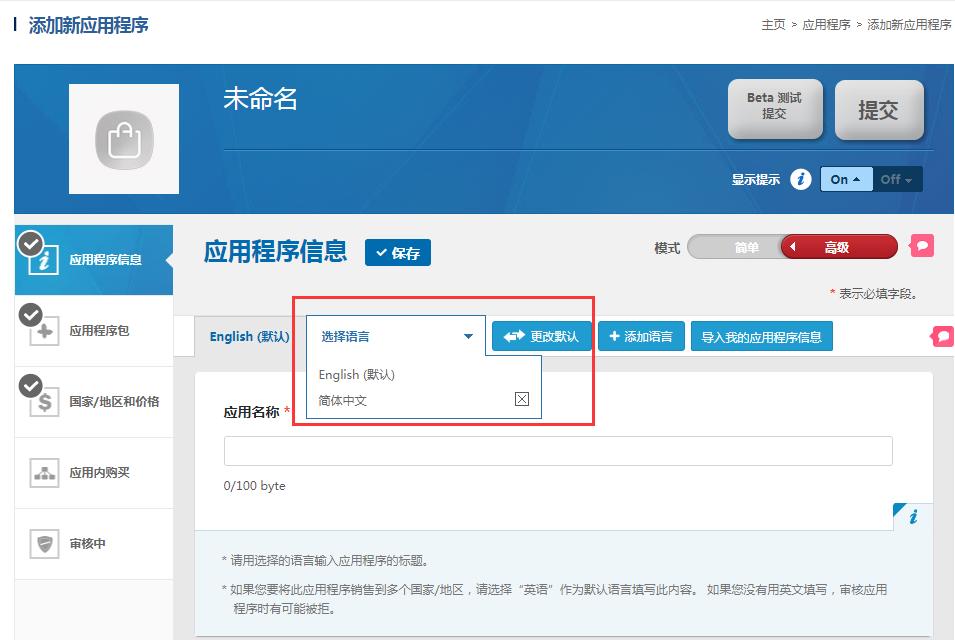
Task: Open the pink feedback icon beside 模式
Action: (921, 245)
